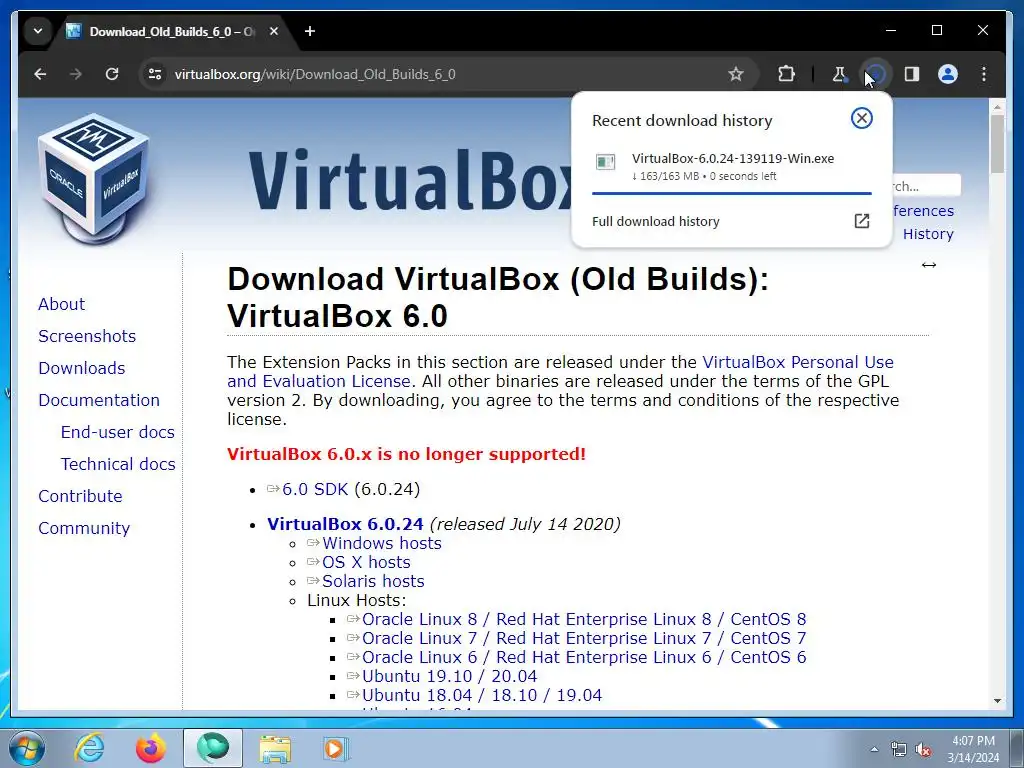Open the About sidebar link
Image resolution: width=1024 pixels, height=768 pixels.
tap(61, 304)
